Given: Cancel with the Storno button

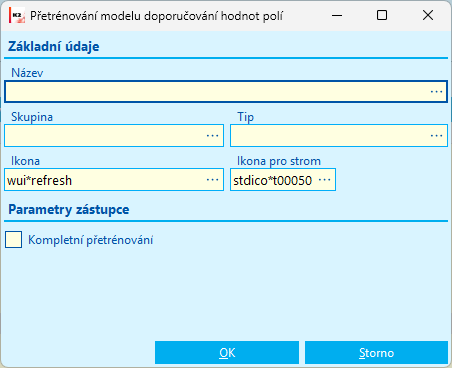Looking at the screenshot, I should click(376, 353).
